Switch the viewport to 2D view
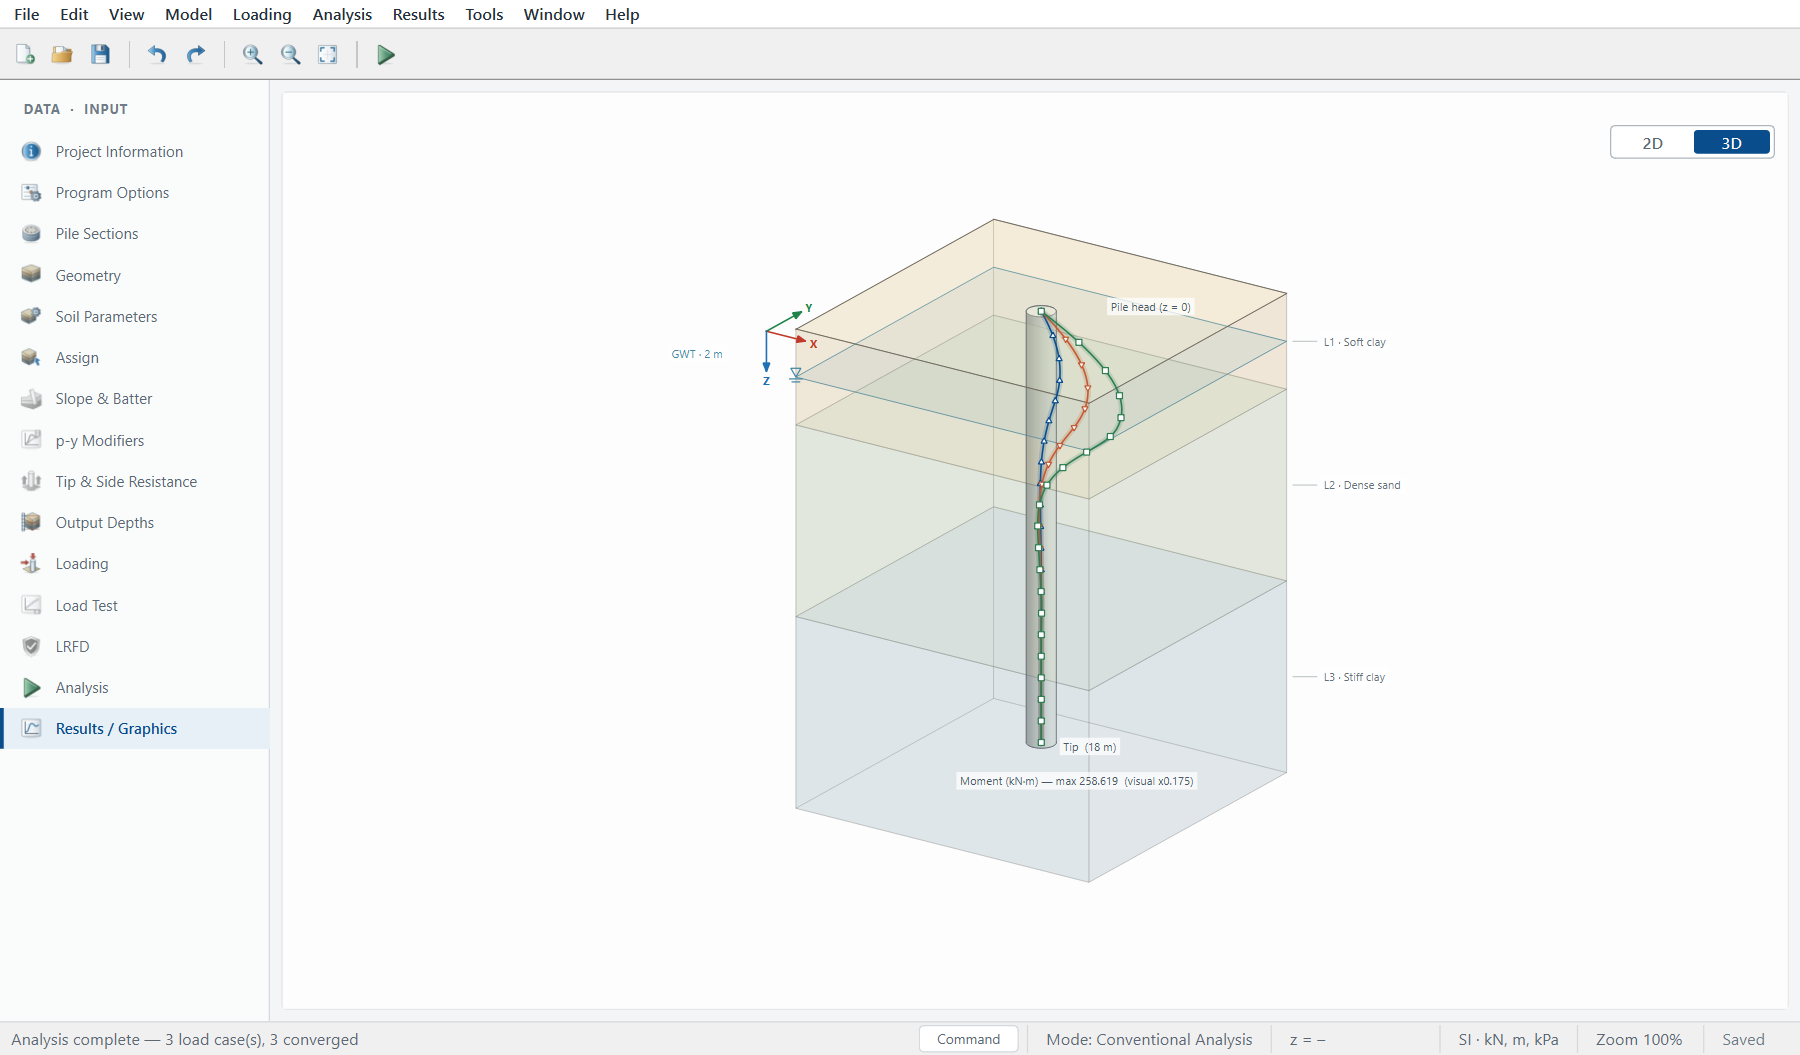The height and width of the screenshot is (1055, 1800). (x=1652, y=143)
